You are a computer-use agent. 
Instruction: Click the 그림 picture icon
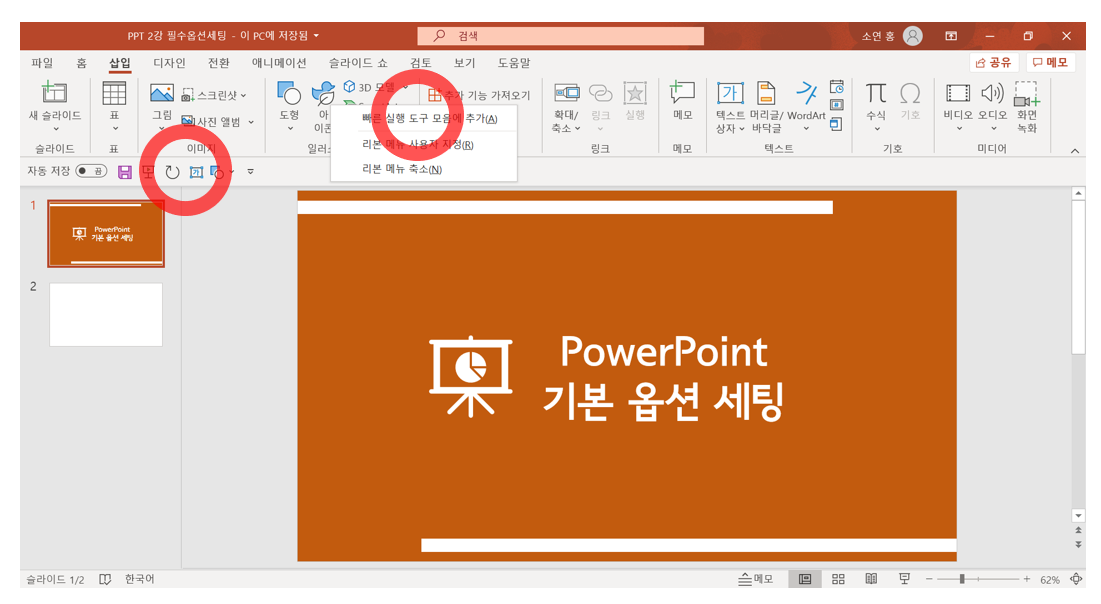click(161, 93)
